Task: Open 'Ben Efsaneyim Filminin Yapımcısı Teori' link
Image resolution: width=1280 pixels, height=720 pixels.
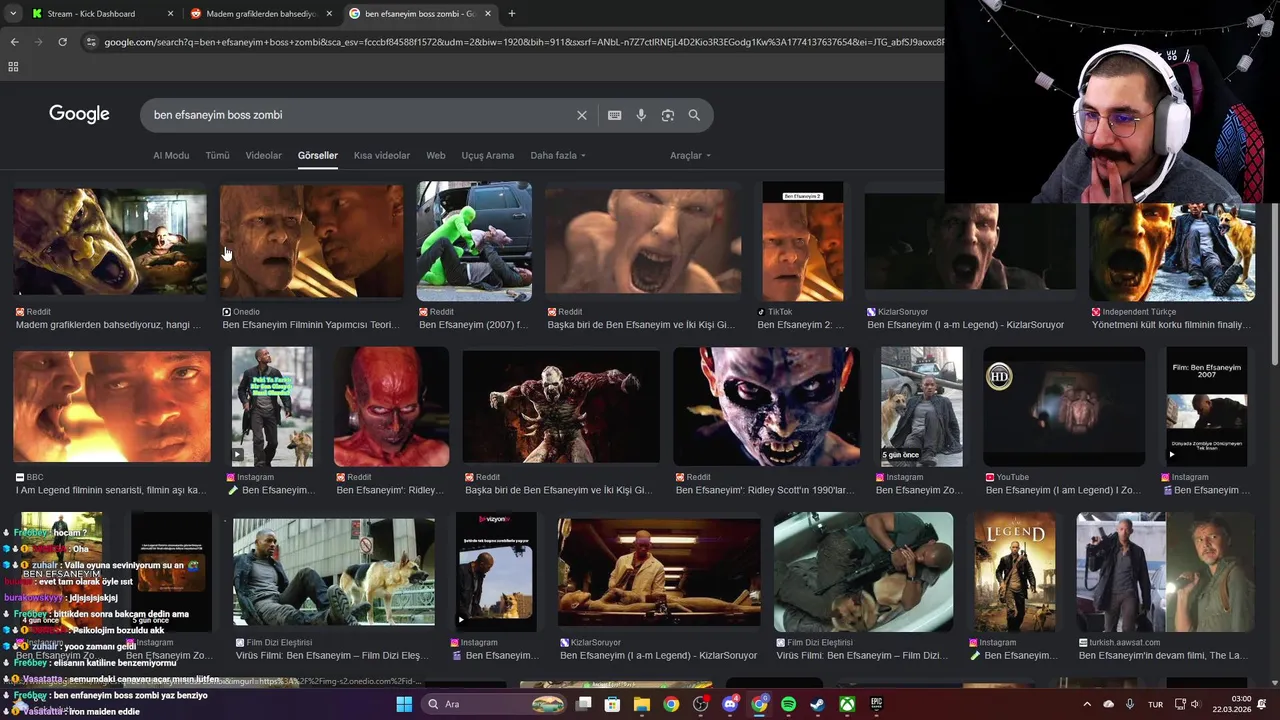Action: [x=311, y=325]
